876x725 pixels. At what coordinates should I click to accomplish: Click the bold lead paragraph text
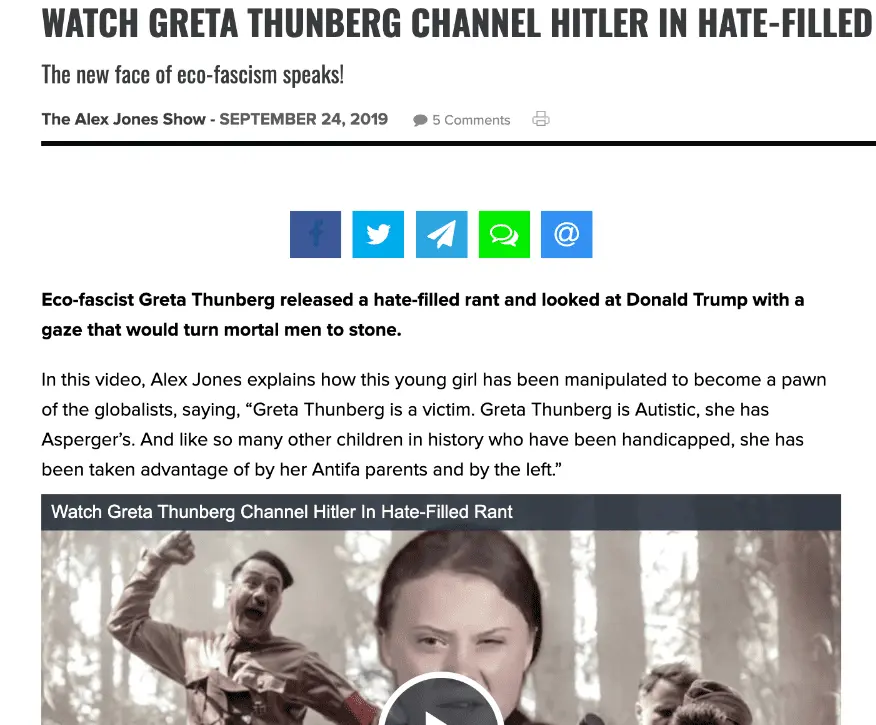coord(423,314)
